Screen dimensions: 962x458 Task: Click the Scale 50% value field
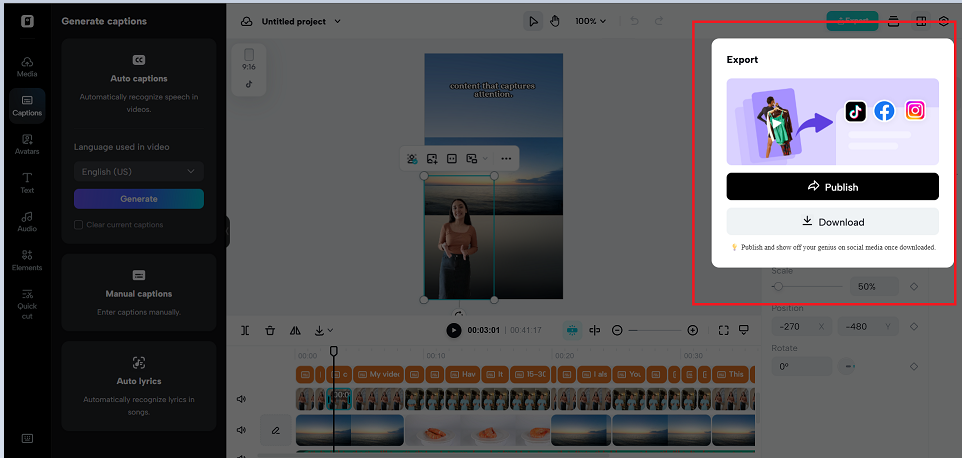coord(874,286)
